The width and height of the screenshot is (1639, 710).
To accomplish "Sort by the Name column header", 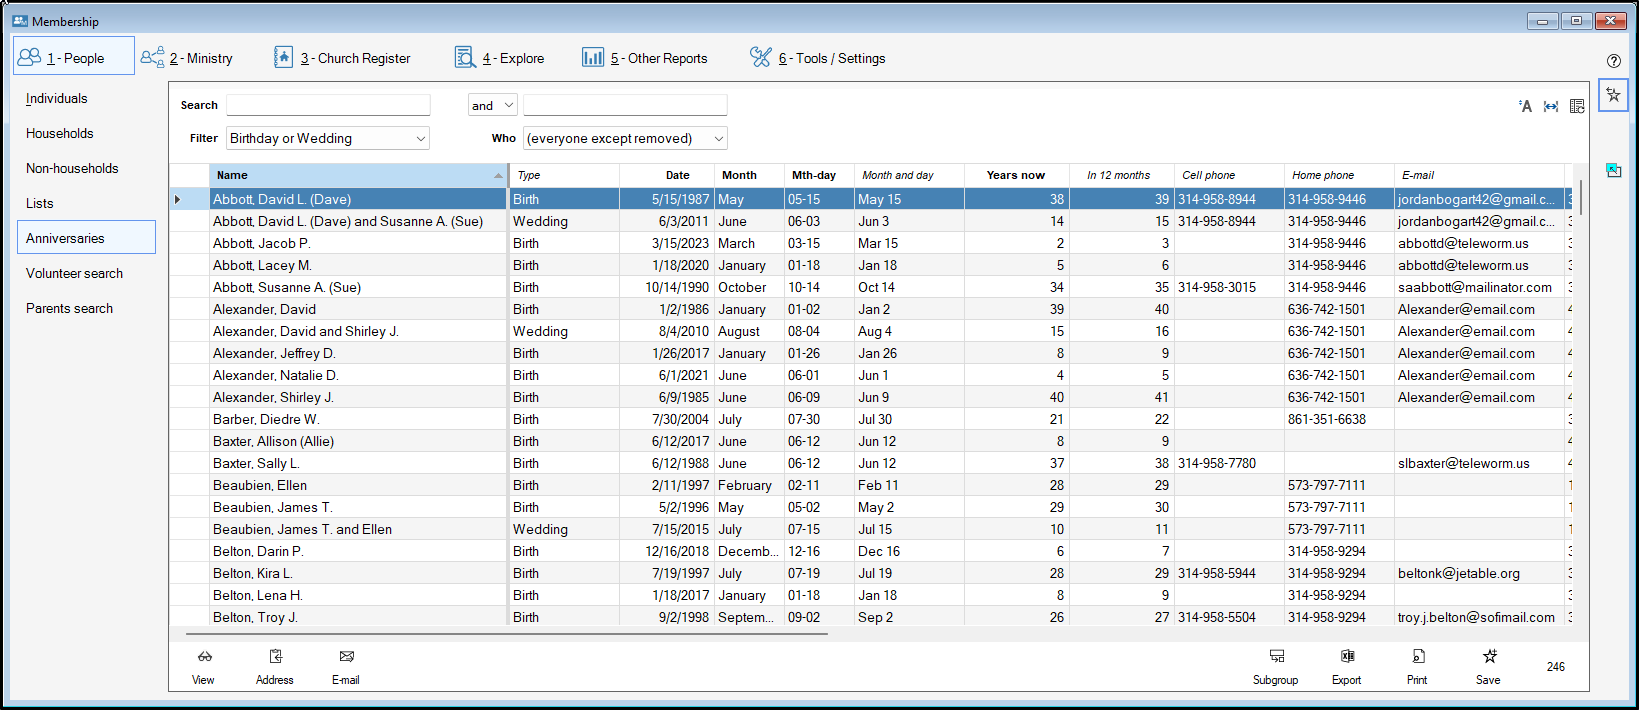I will pyautogui.click(x=357, y=175).
